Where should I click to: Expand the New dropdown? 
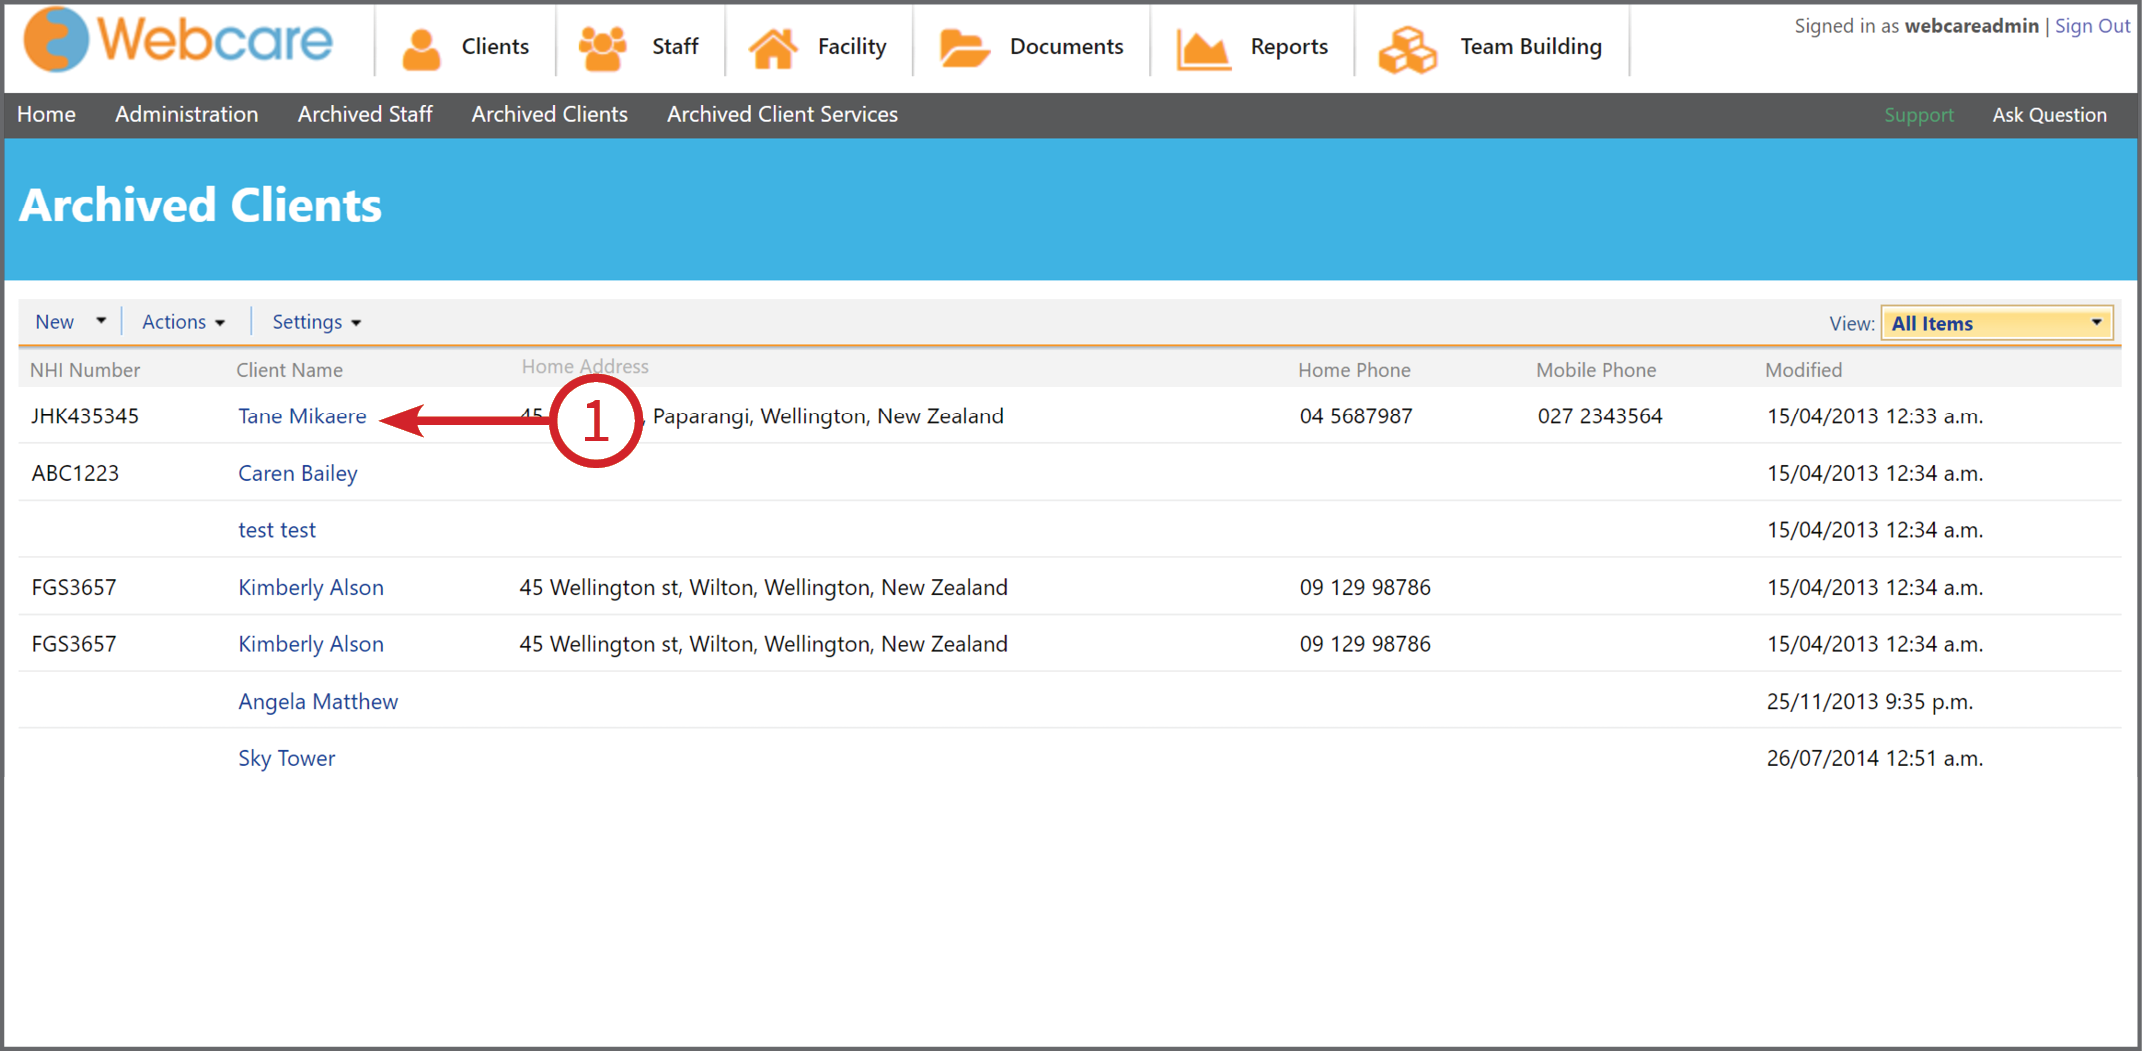click(x=68, y=321)
